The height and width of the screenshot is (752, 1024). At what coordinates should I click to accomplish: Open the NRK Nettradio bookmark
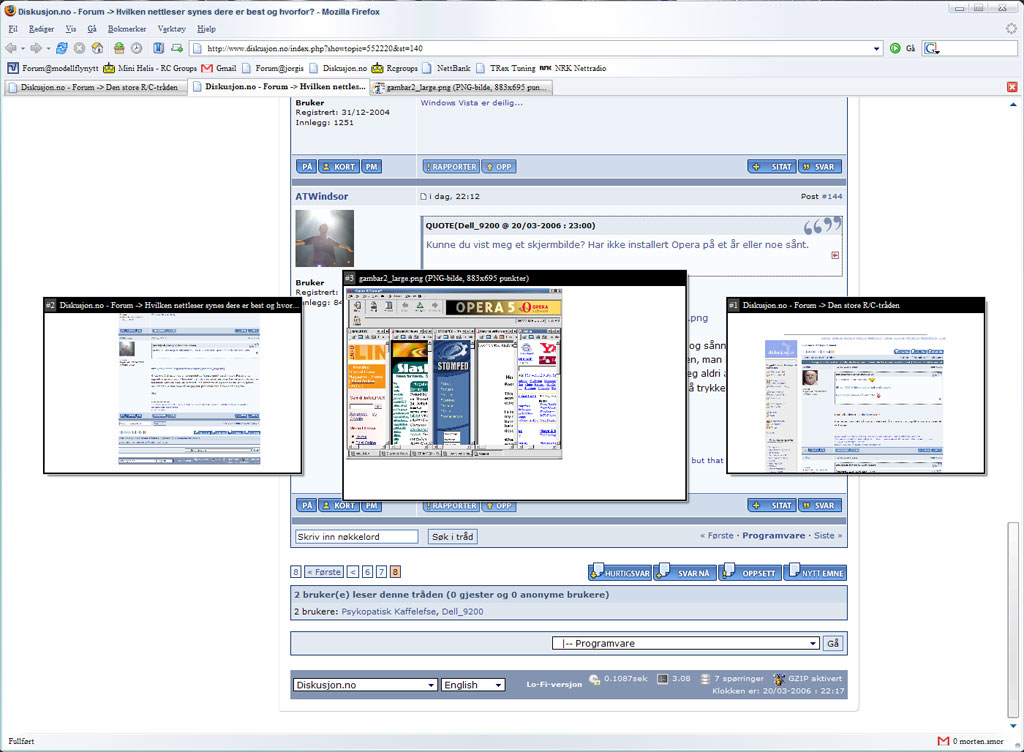[x=573, y=68]
